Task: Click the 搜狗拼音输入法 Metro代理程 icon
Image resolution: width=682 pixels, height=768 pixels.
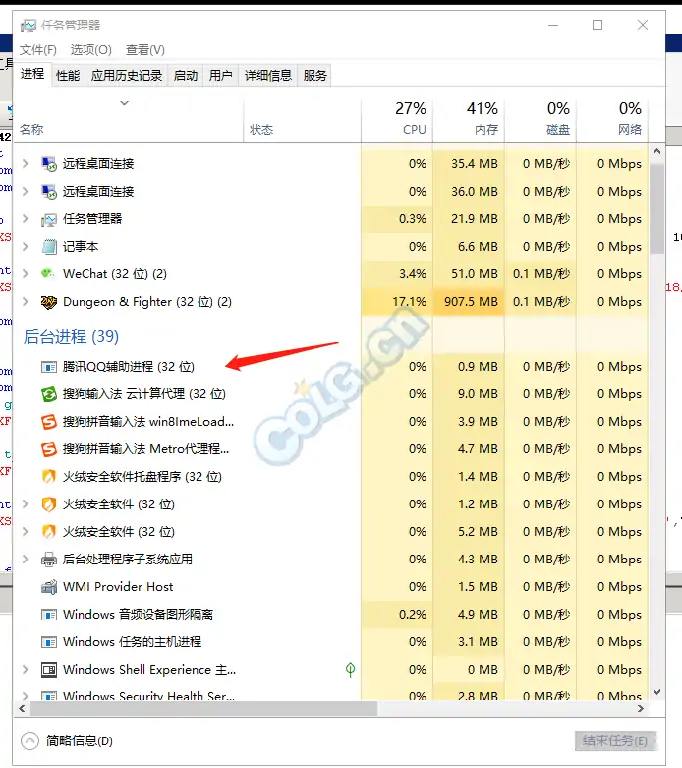Action: [x=49, y=449]
